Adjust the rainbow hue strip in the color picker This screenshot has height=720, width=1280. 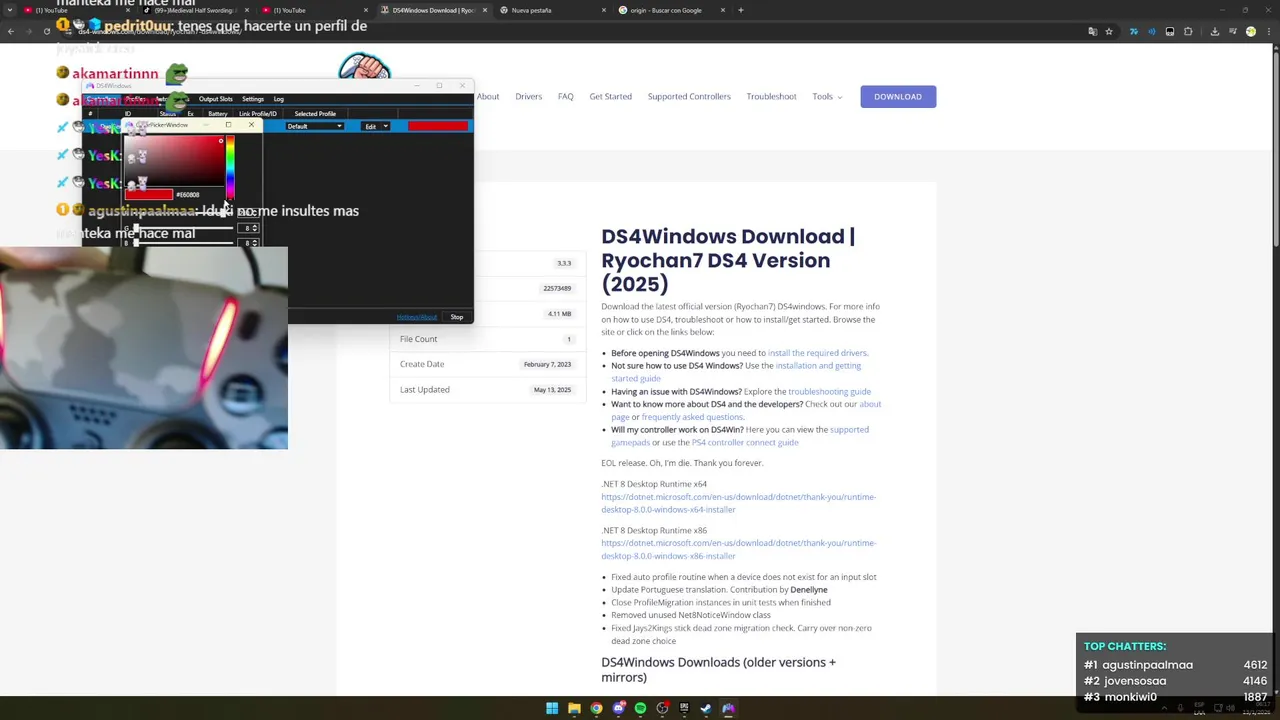(x=230, y=167)
